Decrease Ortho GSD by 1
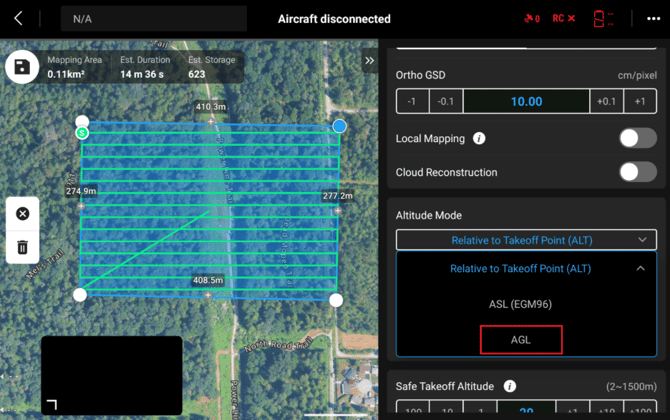The image size is (670, 420). (412, 101)
